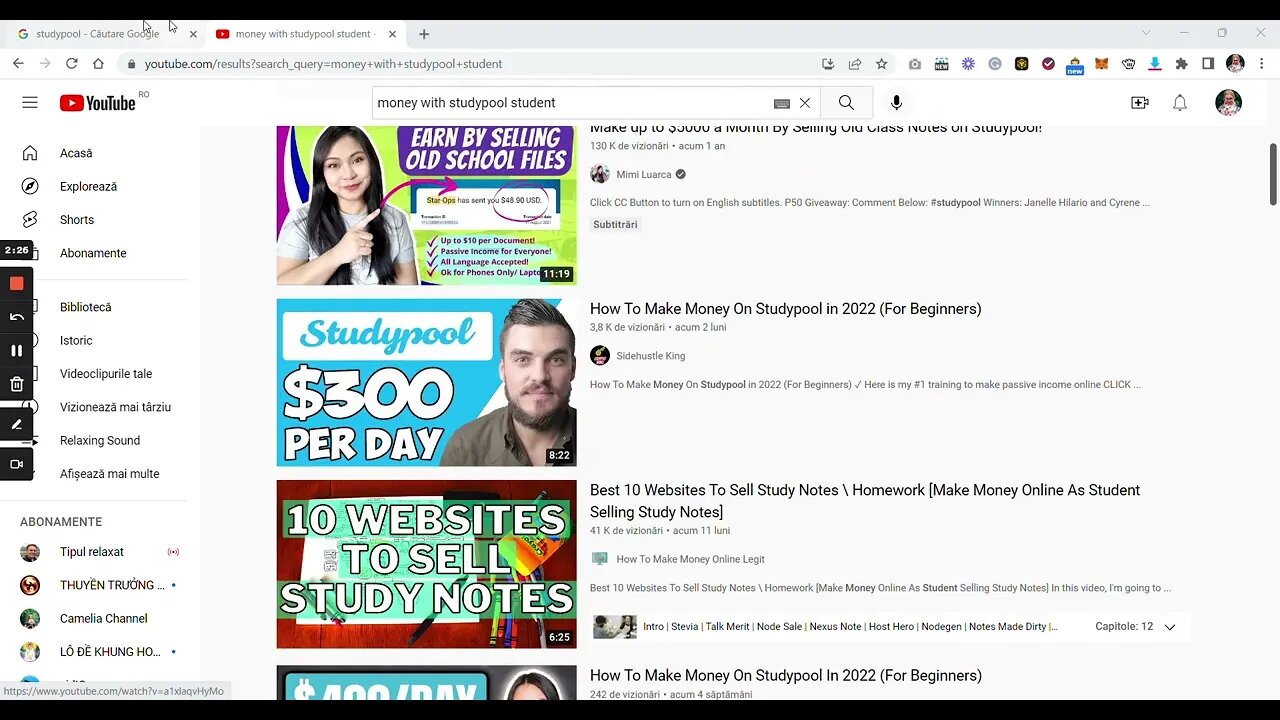1280x720 pixels.
Task: Open the Relaxing Sound playlist
Action: coord(100,440)
